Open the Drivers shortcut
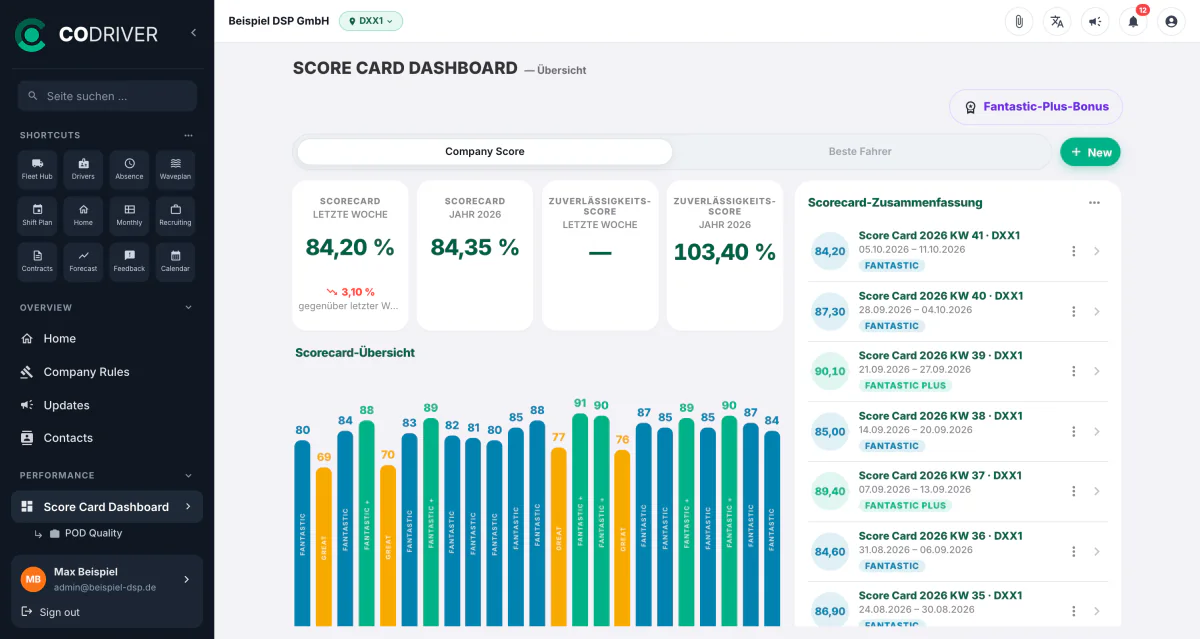This screenshot has height=639, width=1200. (x=83, y=169)
